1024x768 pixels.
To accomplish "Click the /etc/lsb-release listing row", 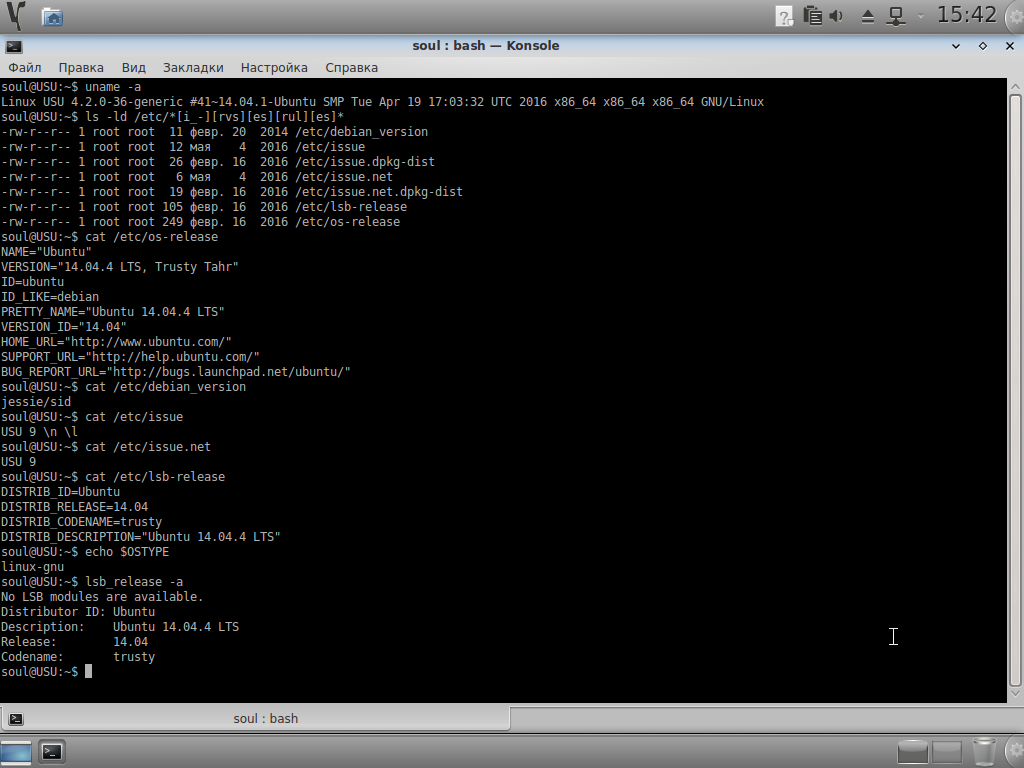I will [x=204, y=207].
